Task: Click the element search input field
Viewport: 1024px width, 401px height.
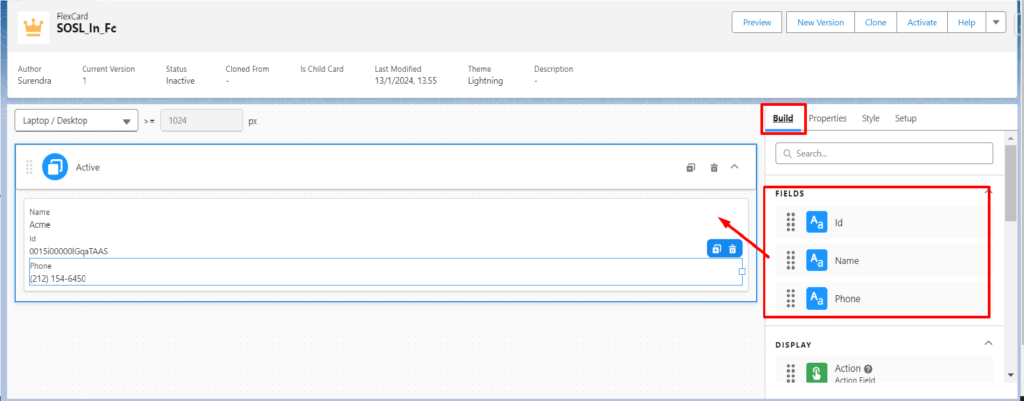Action: tap(884, 154)
